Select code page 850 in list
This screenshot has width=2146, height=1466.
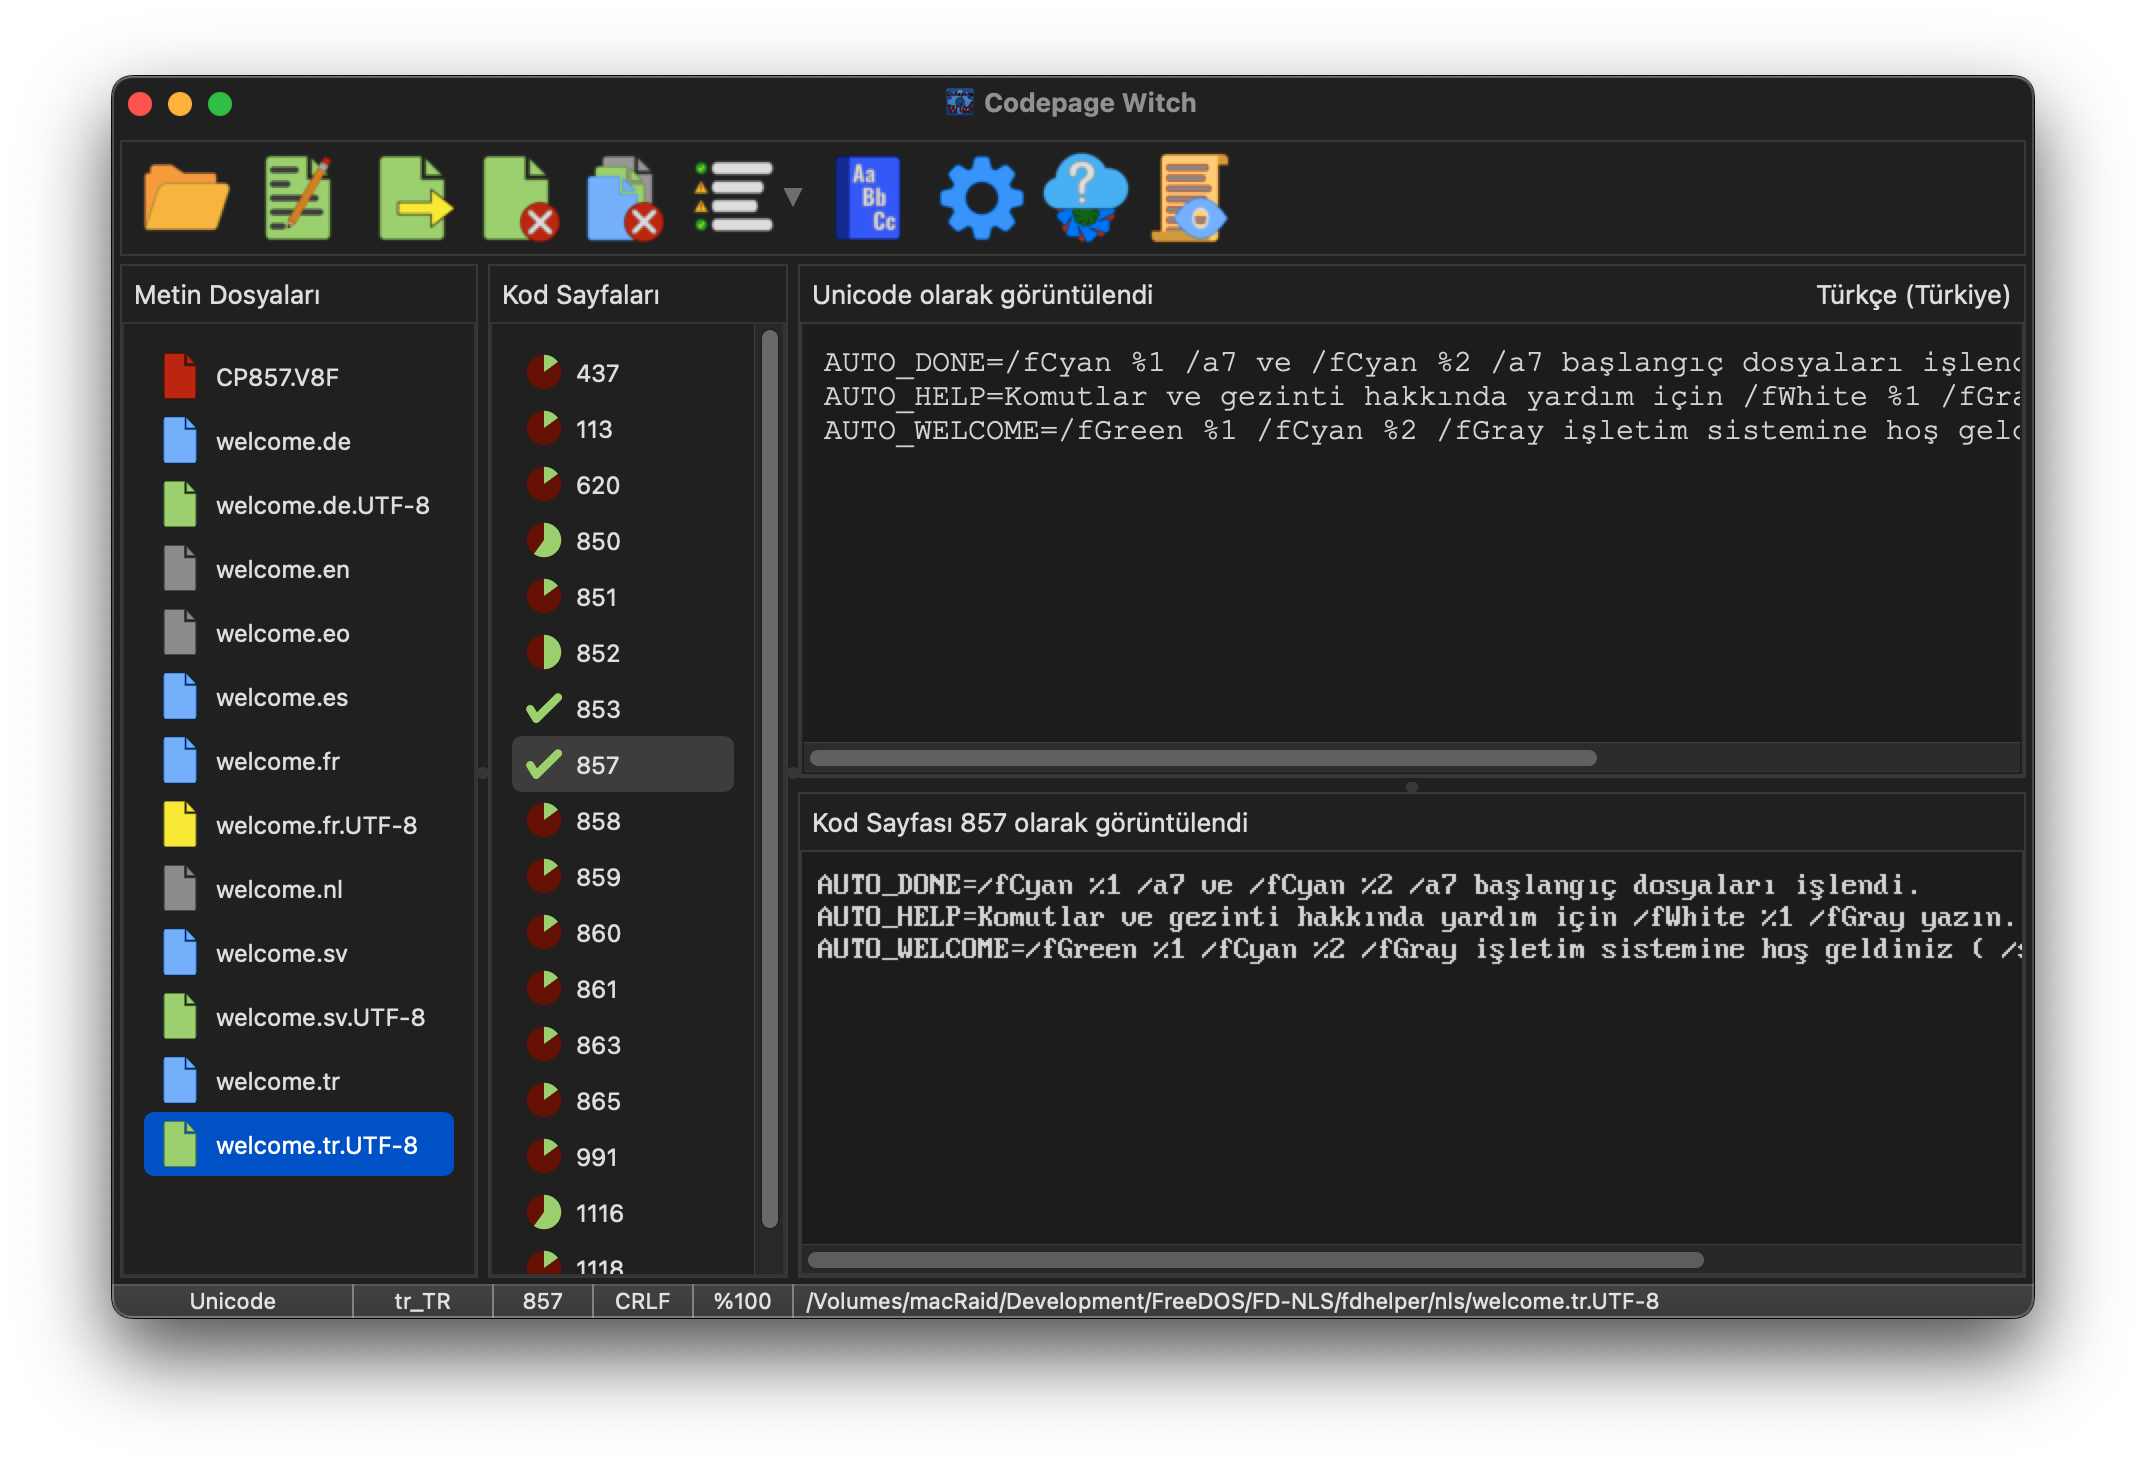pyautogui.click(x=597, y=541)
